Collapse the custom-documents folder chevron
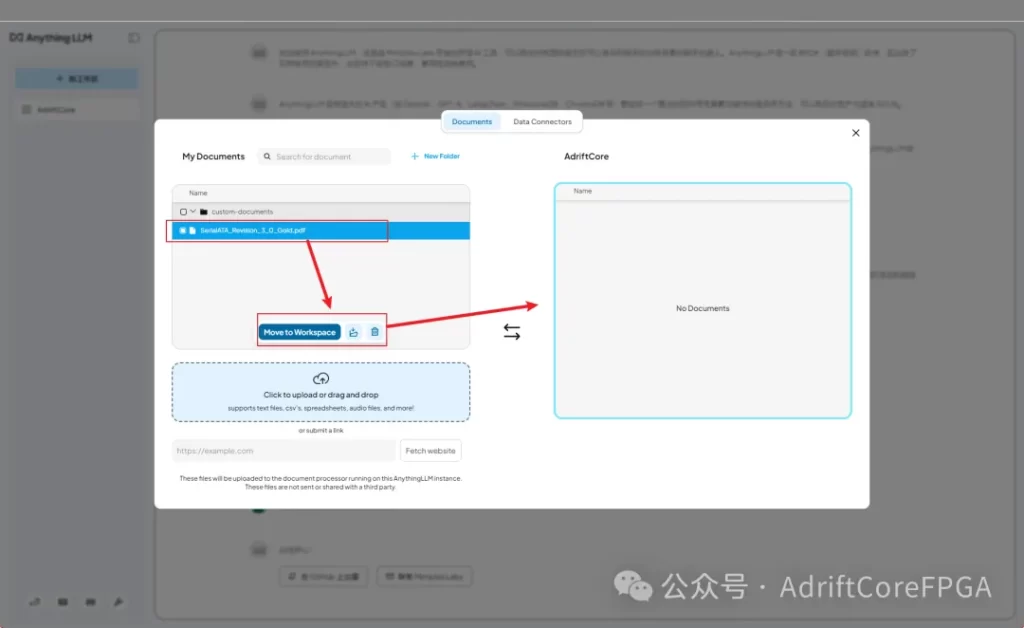The height and width of the screenshot is (628, 1024). click(x=193, y=212)
